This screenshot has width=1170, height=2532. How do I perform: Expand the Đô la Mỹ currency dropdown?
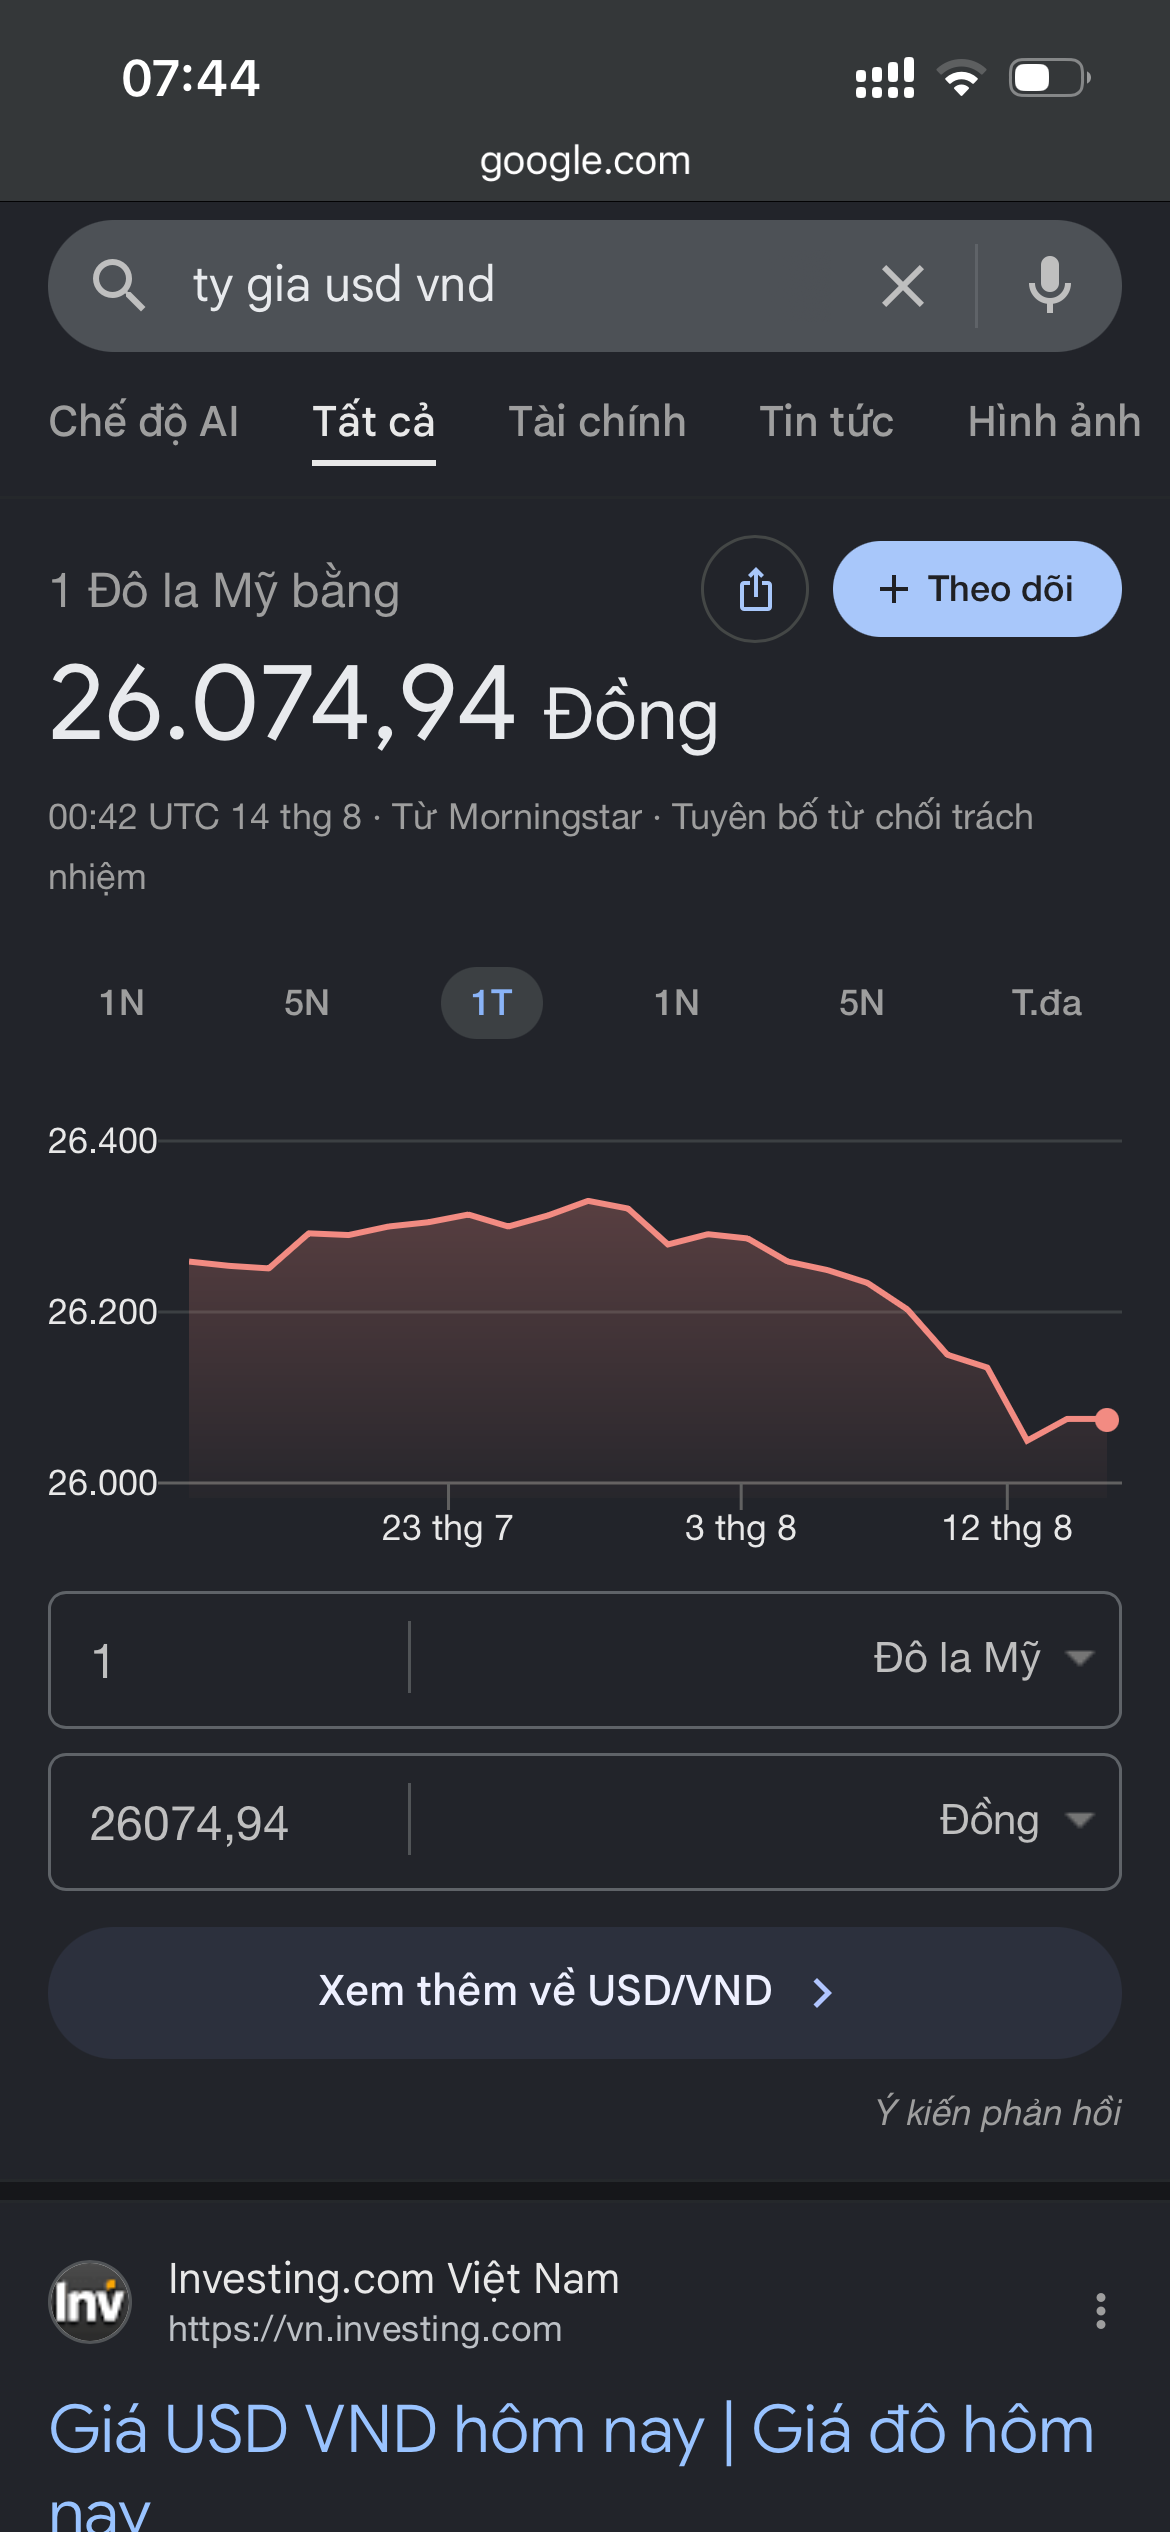coord(982,1658)
